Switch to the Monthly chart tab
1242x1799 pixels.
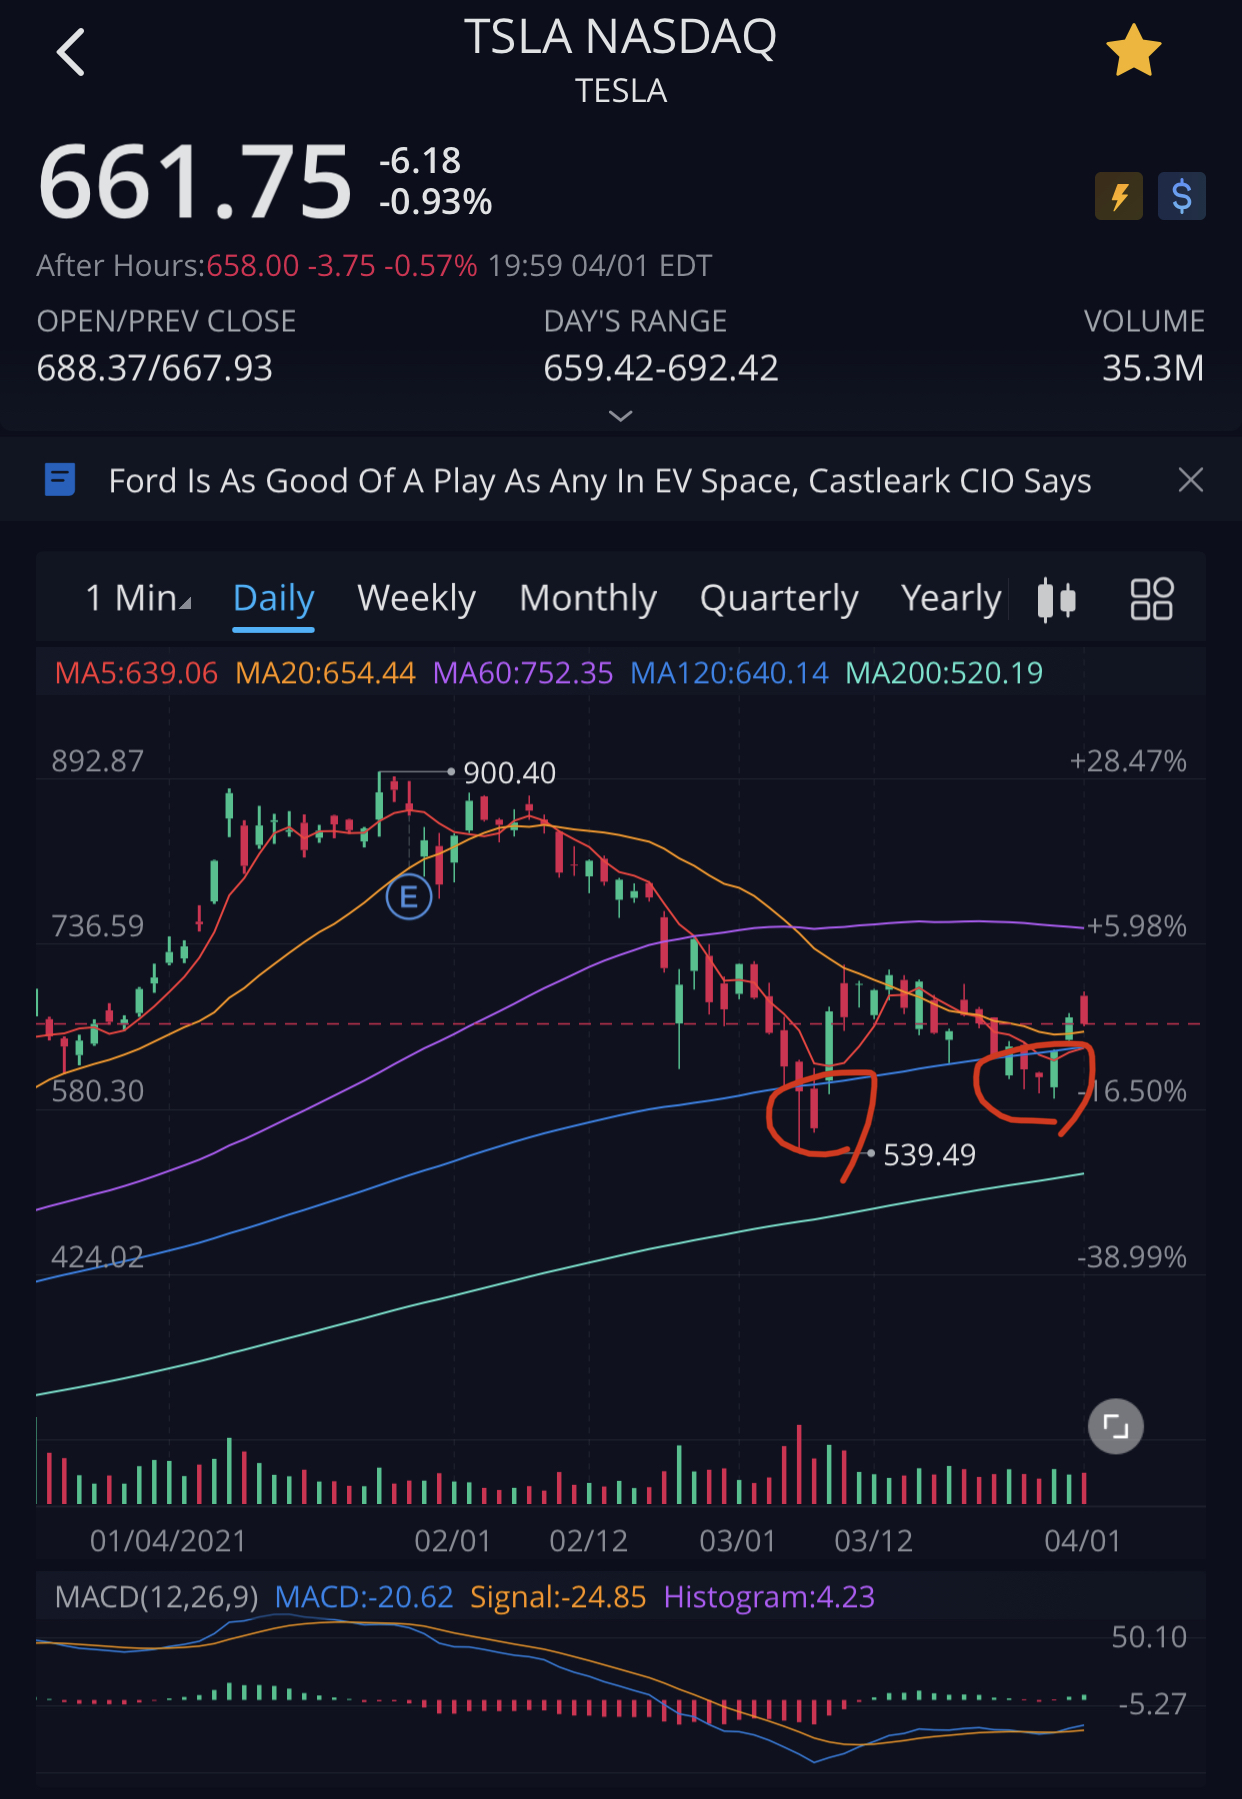588,598
